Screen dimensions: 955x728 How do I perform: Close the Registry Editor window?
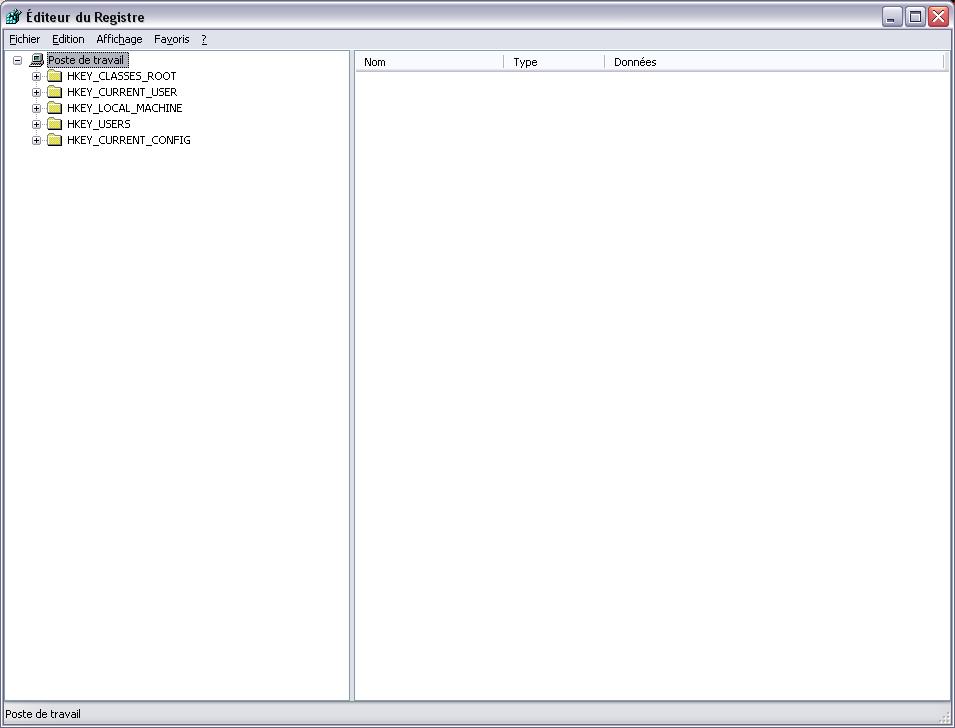click(939, 16)
